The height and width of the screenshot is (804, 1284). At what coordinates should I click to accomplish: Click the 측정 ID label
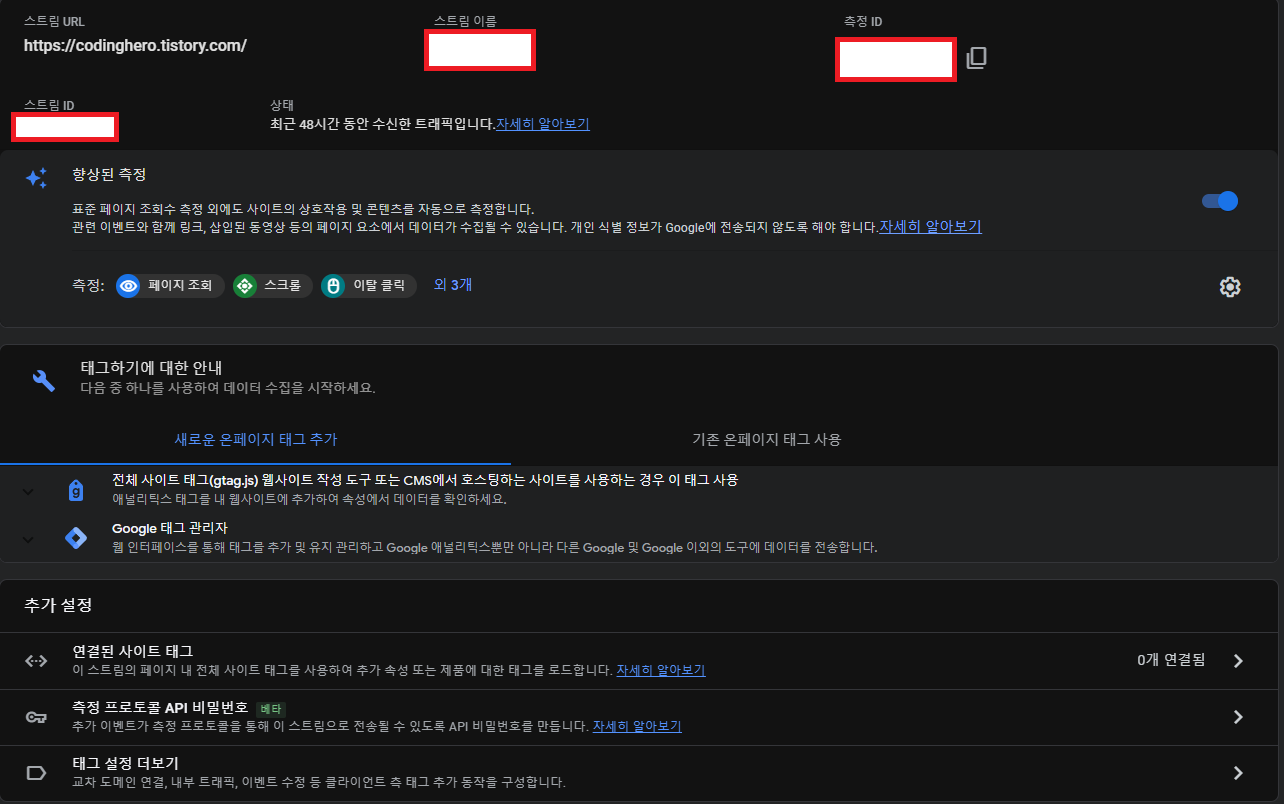[x=863, y=21]
